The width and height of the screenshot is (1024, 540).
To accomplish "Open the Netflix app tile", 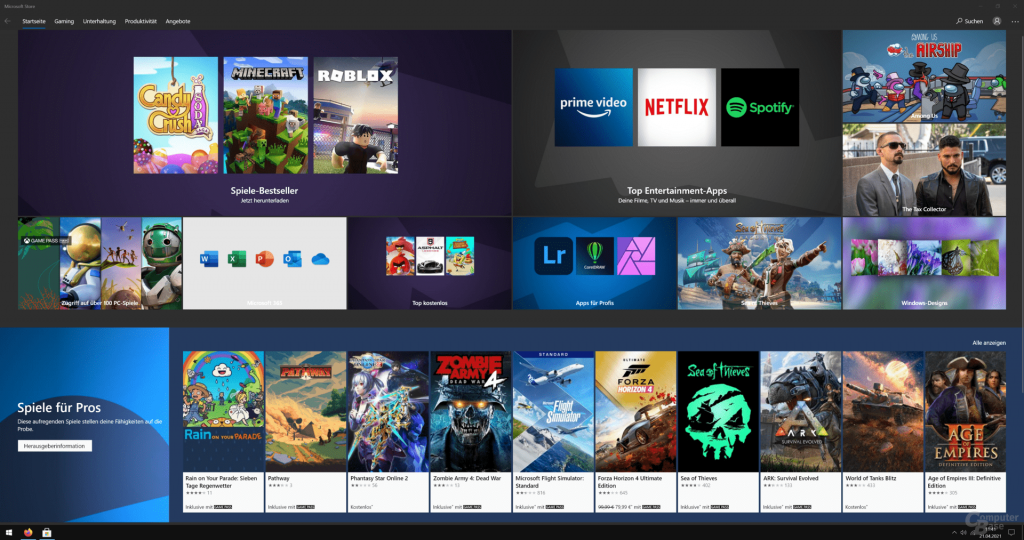I will 677,107.
